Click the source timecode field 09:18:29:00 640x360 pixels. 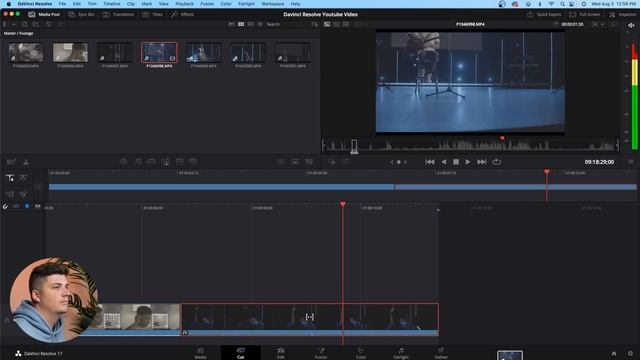(599, 162)
